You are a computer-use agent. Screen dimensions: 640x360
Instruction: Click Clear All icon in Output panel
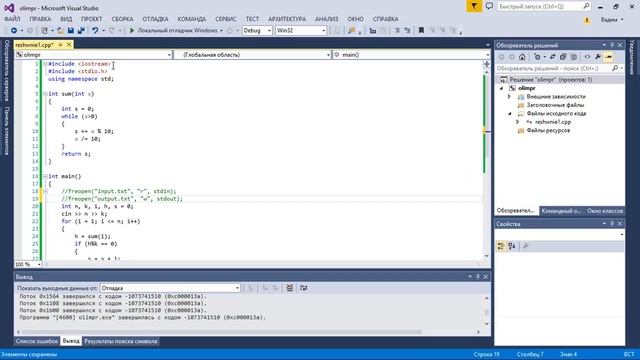[290, 288]
